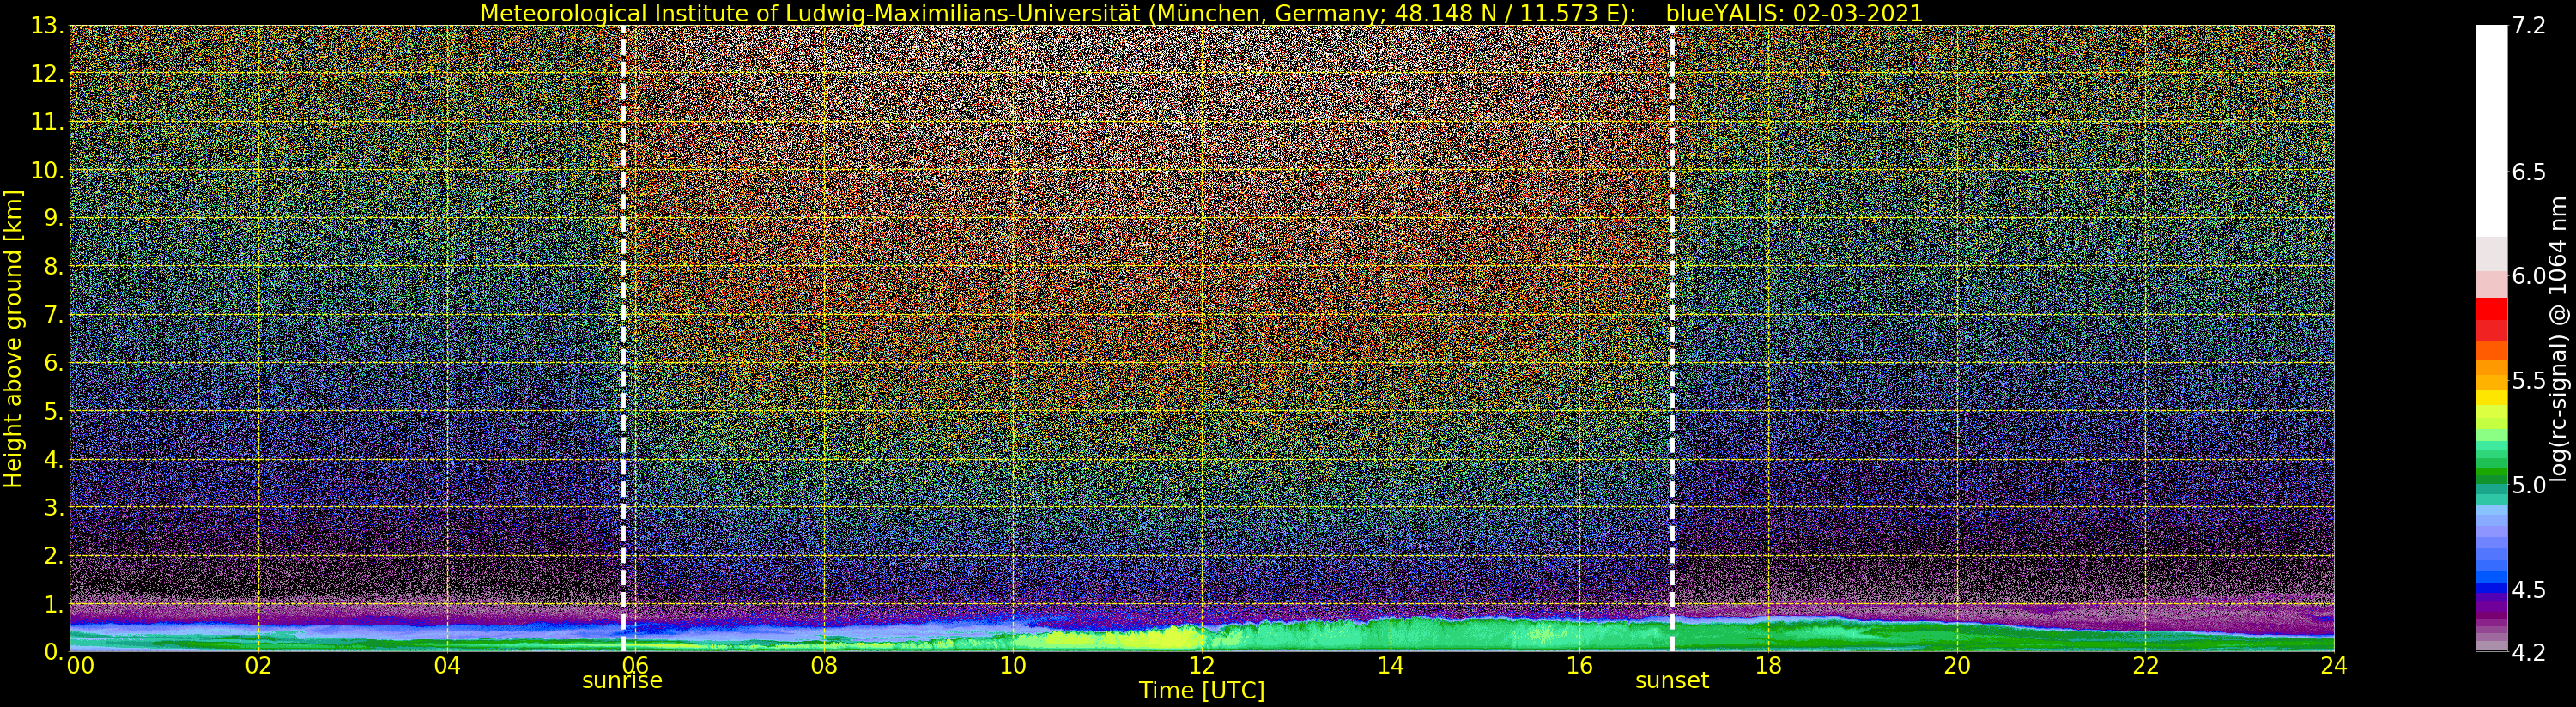
Task: Click the height axis tick '1.'
Action: pos(54,604)
